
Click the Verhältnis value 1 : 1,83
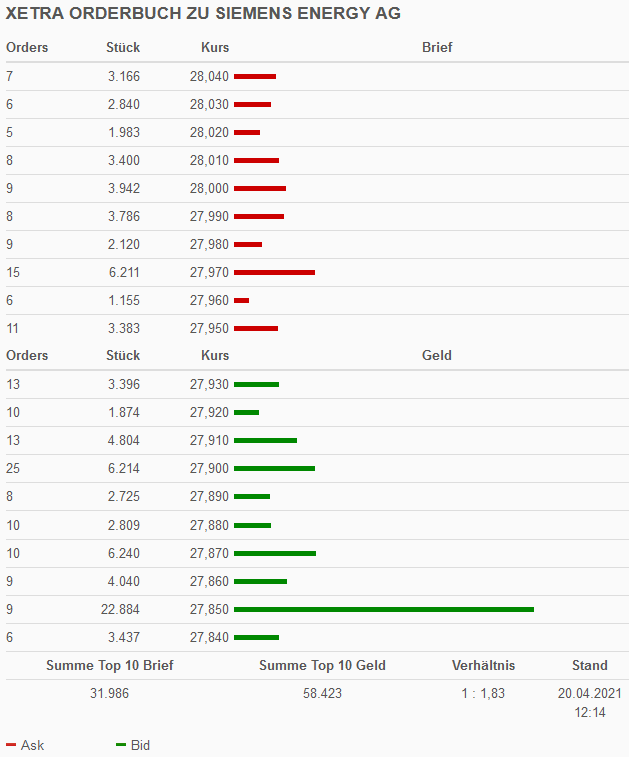[x=476, y=692]
